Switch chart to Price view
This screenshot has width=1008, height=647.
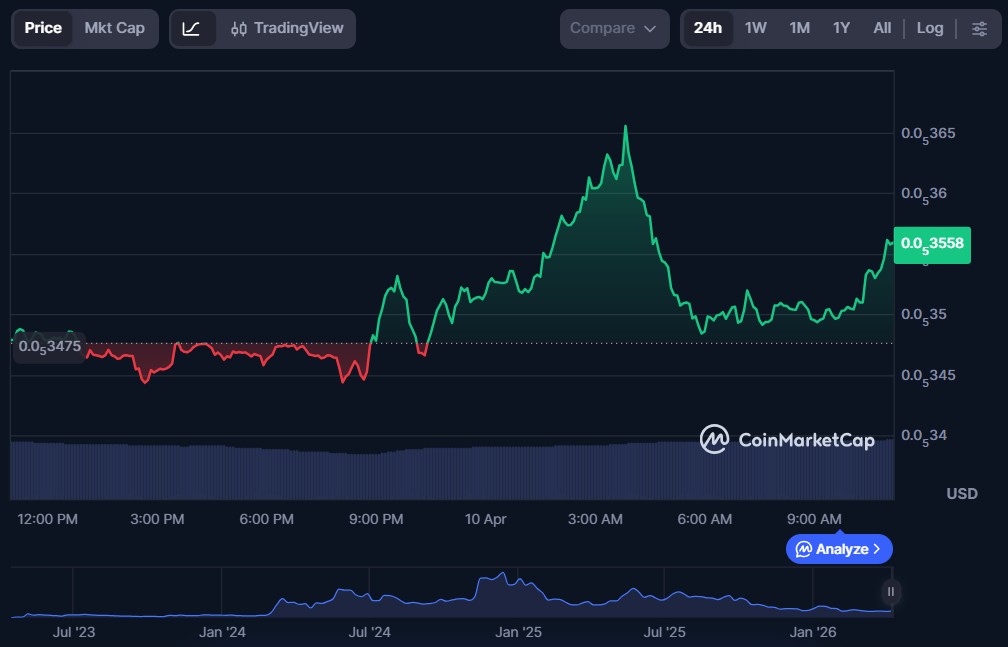43,28
